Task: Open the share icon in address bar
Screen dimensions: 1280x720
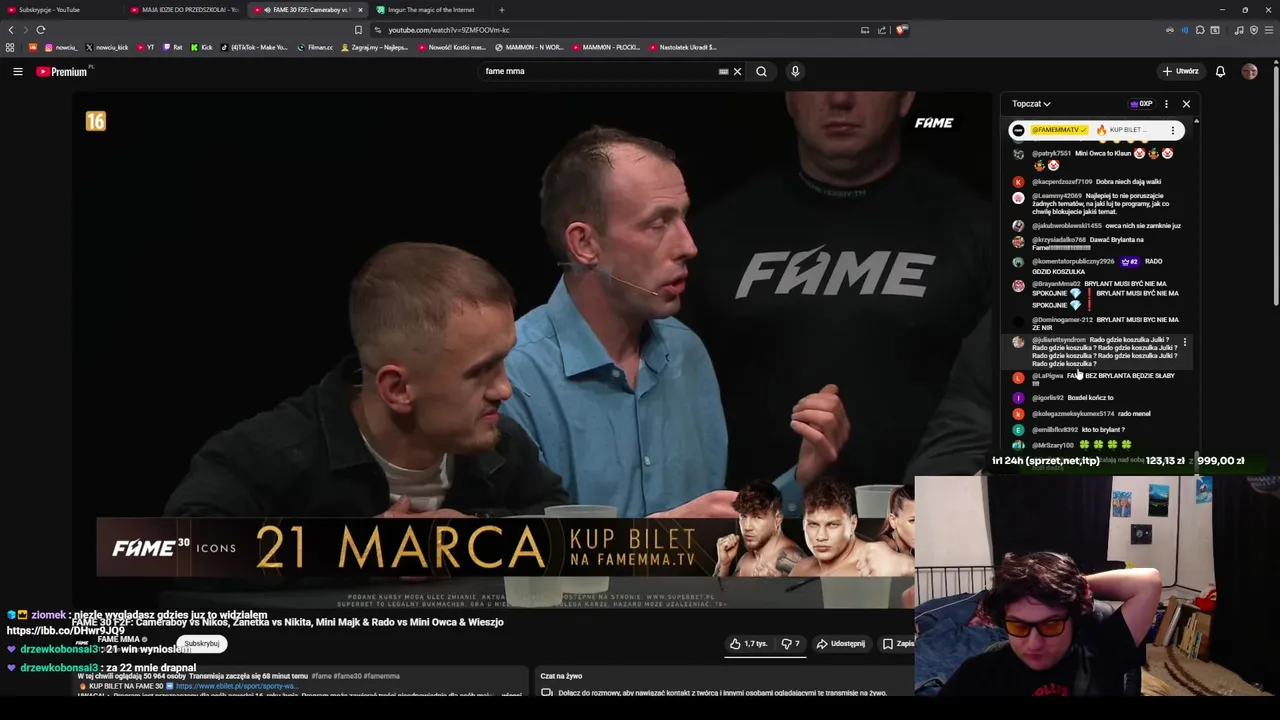Action: [x=882, y=30]
